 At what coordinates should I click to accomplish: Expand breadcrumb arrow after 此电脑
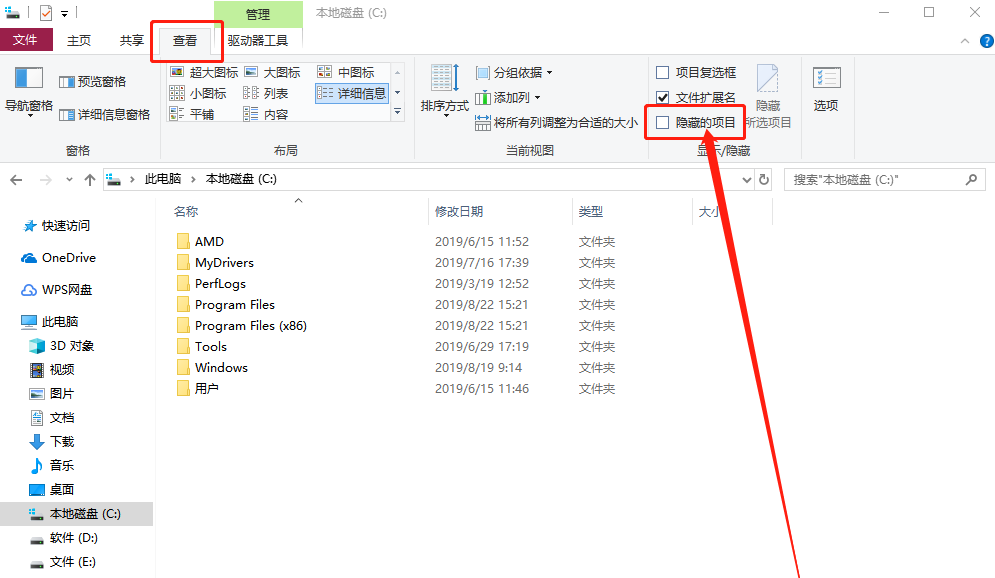(193, 180)
